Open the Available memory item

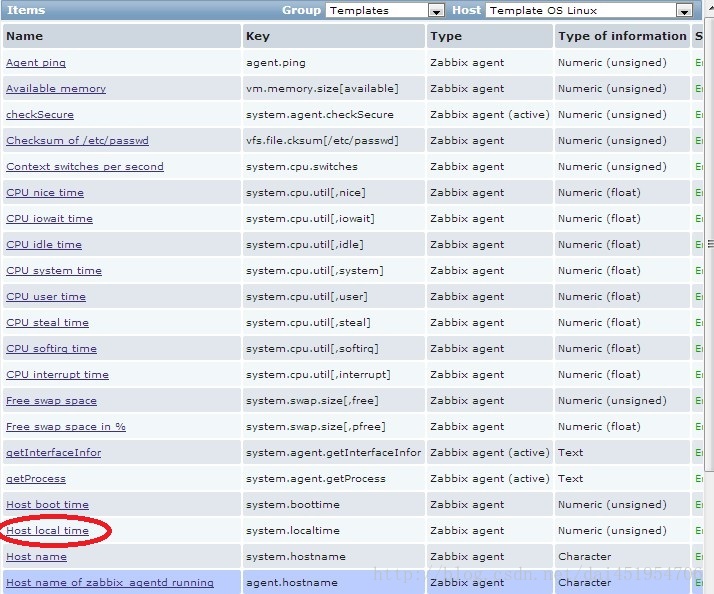coord(56,88)
